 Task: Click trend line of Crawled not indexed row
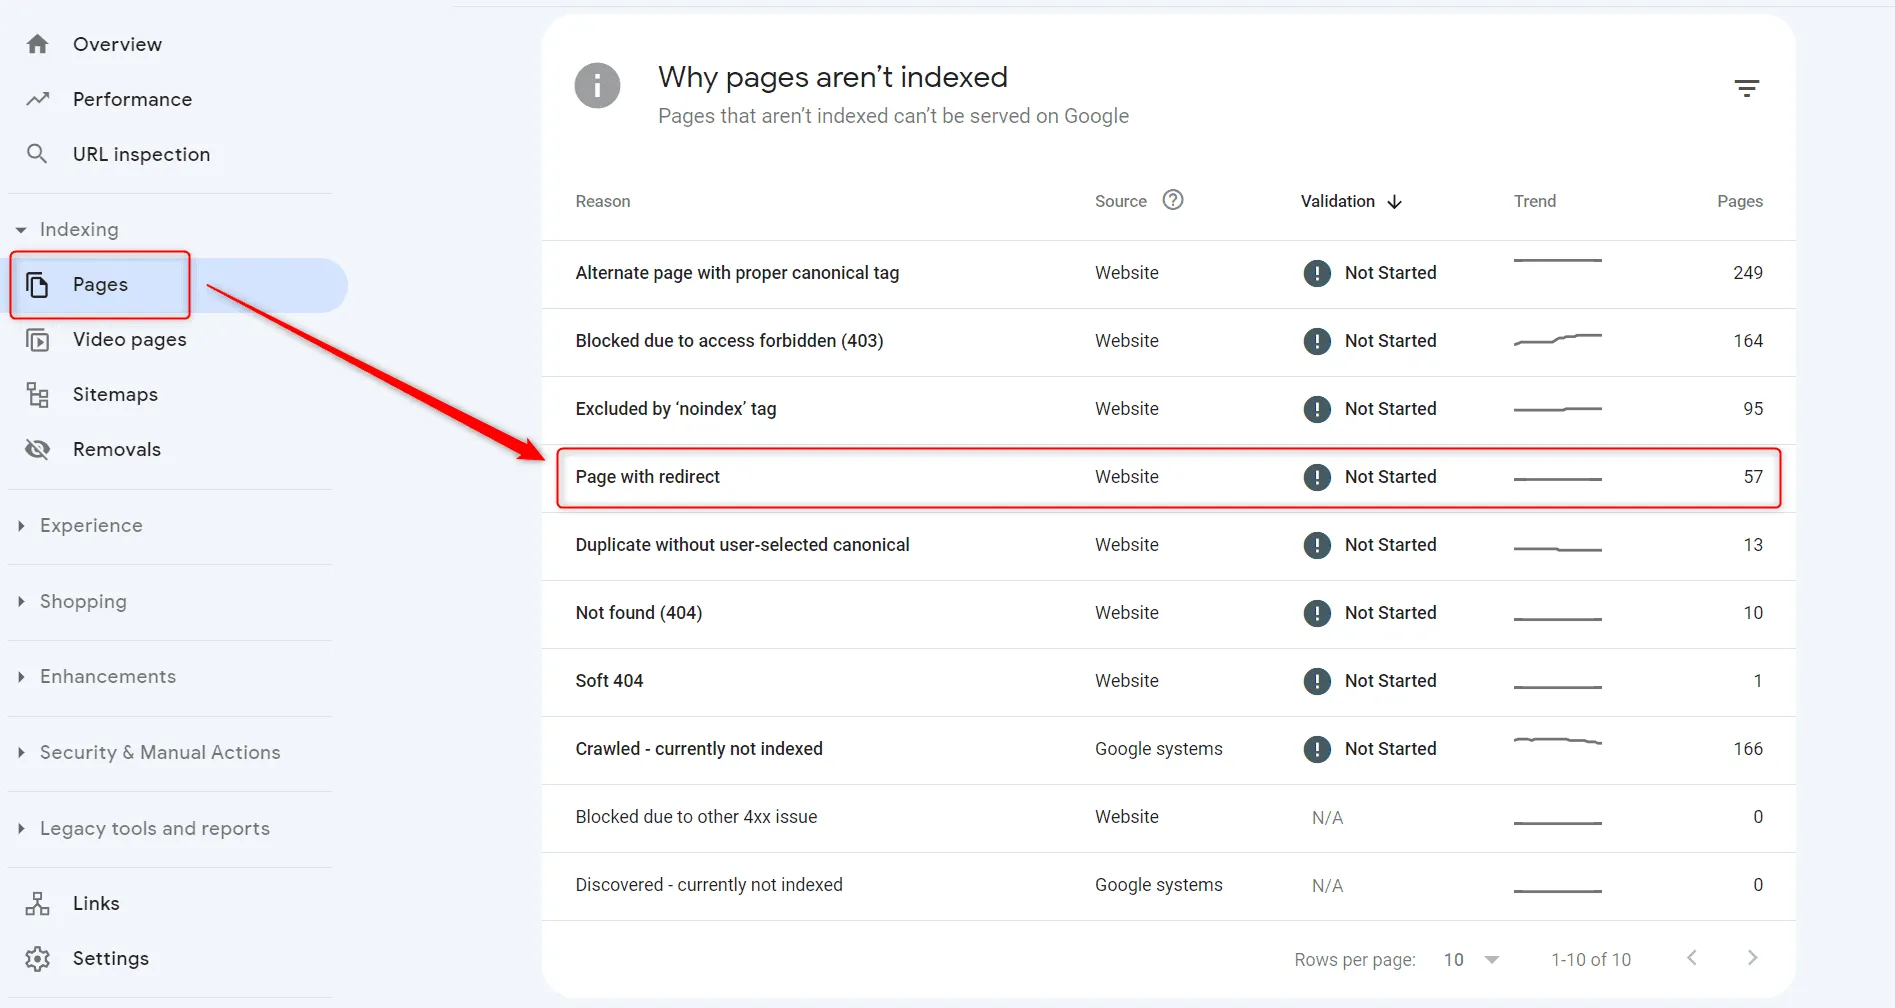[x=1557, y=741]
